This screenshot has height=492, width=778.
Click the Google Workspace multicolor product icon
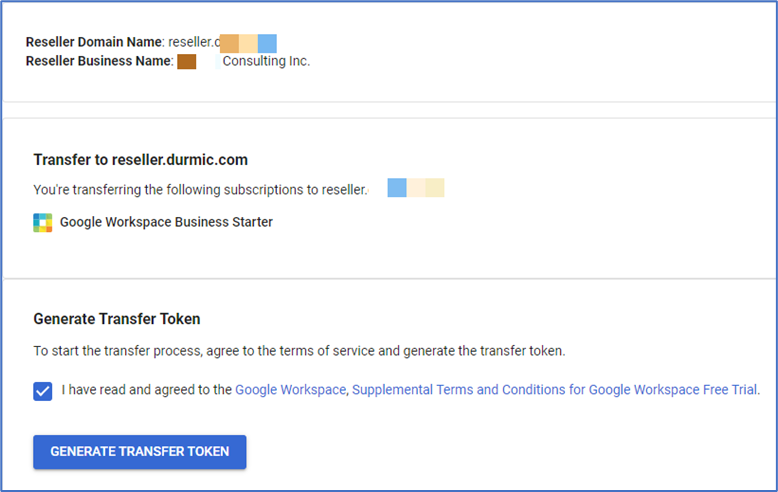(43, 223)
